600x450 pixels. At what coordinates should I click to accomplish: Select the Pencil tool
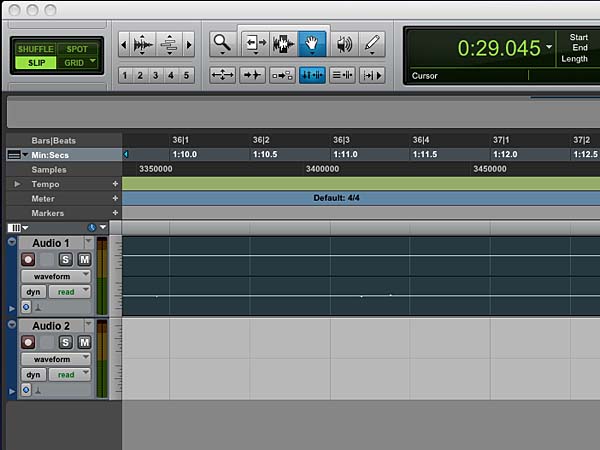click(x=372, y=44)
